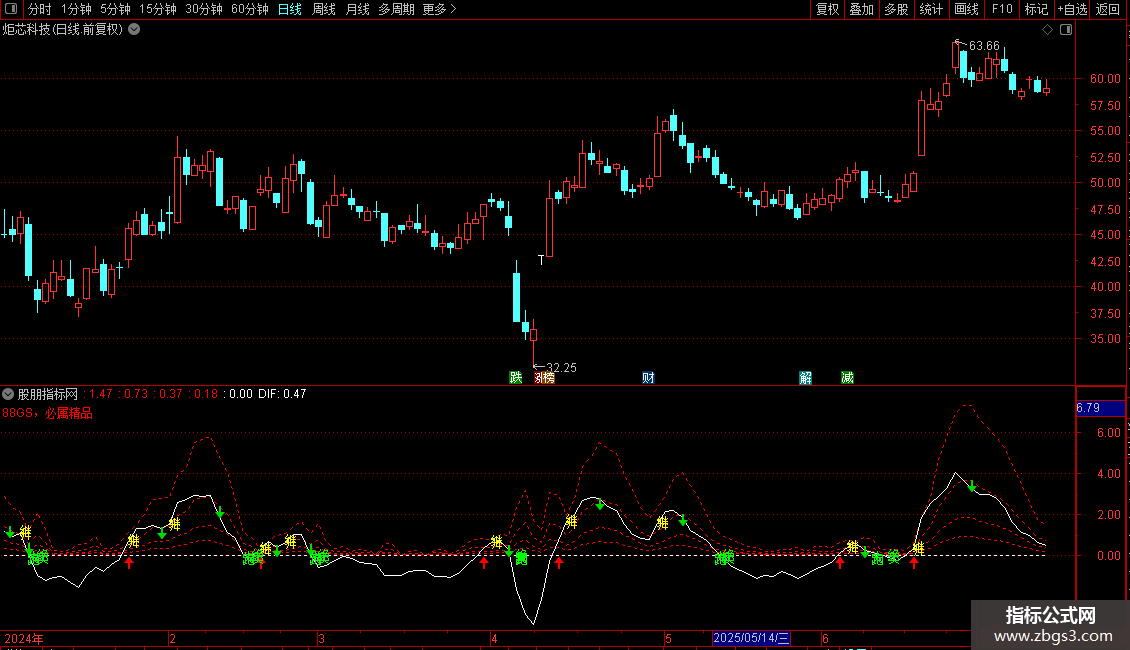Click the 跌 event marker
Screen dimensions: 1130x650
click(515, 378)
